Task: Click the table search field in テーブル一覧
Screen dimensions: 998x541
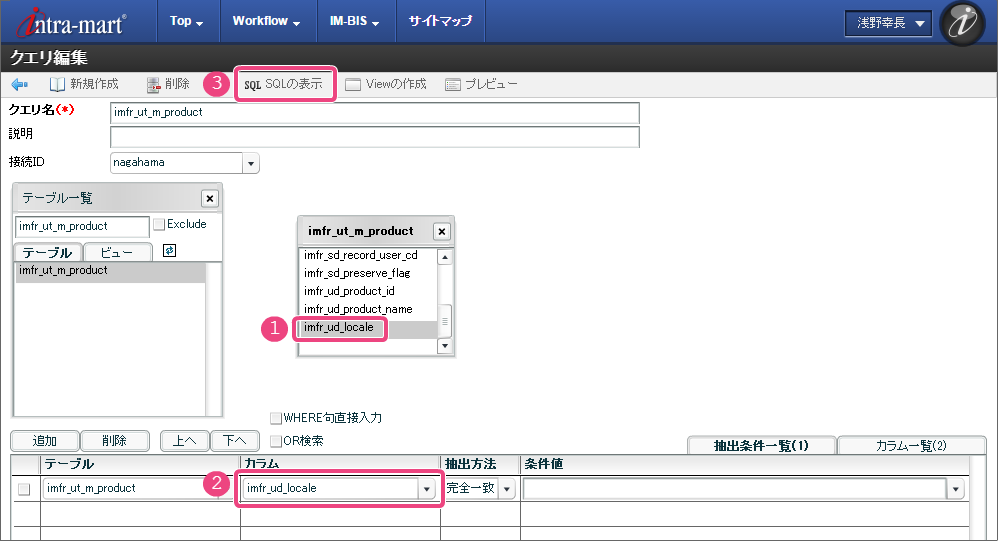Action: coord(81,227)
